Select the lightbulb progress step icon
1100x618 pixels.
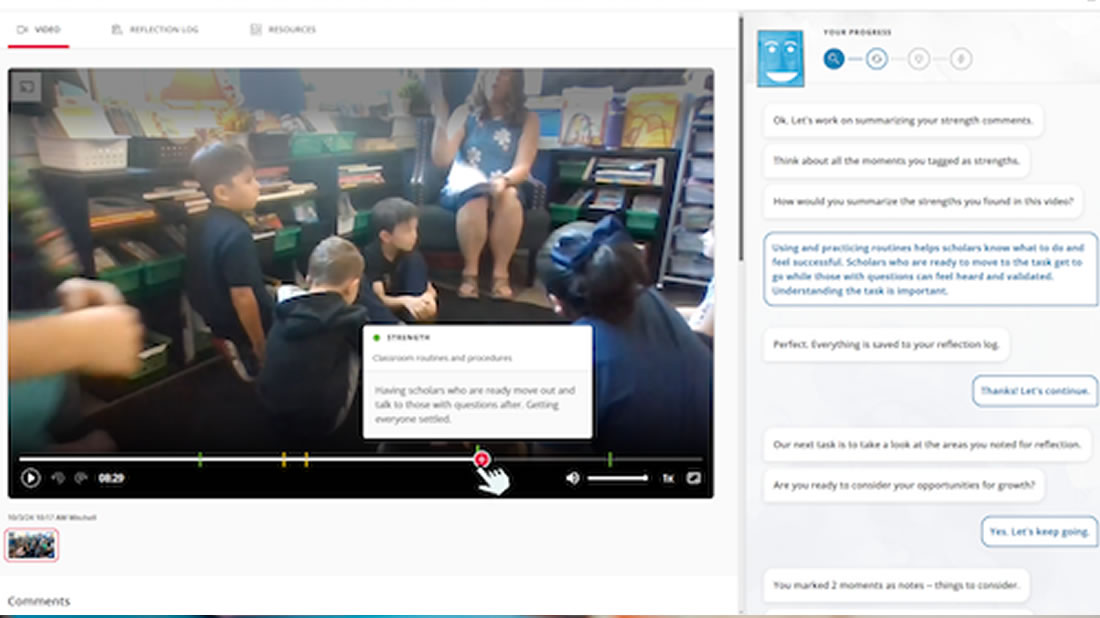pos(919,60)
